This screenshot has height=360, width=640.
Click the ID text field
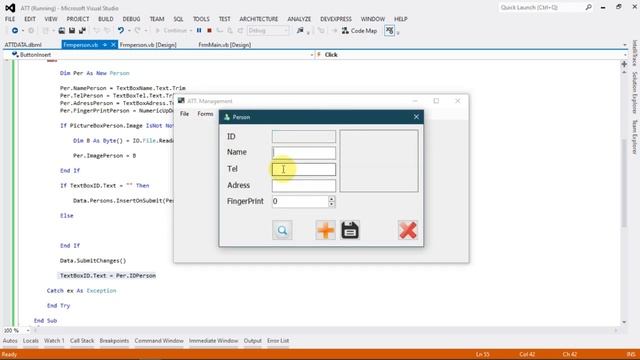(304, 136)
